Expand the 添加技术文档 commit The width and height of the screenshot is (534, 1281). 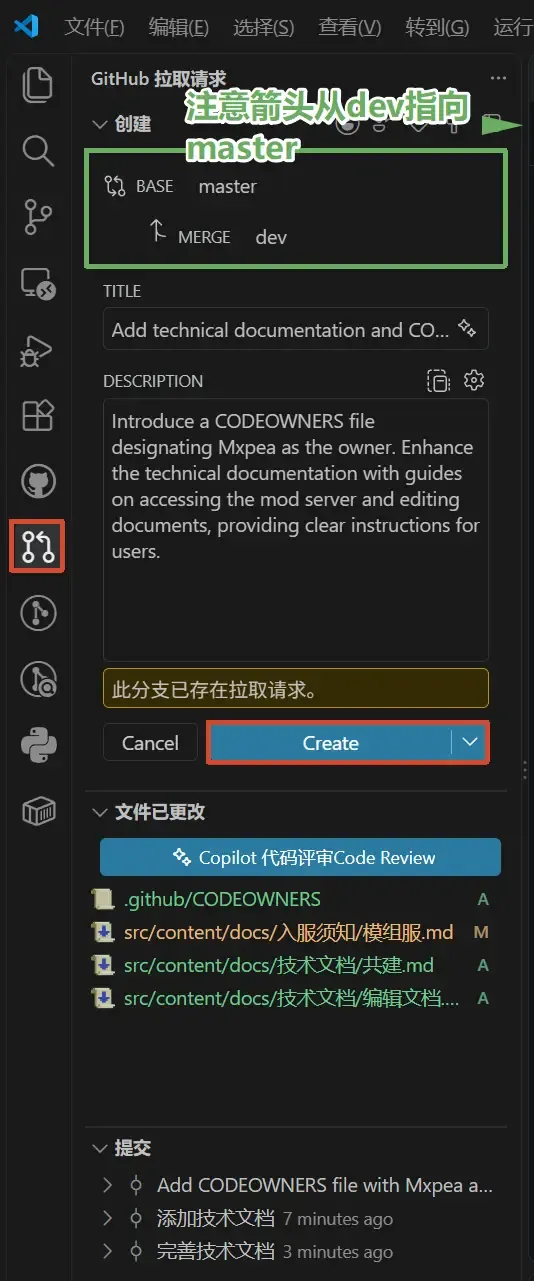(x=108, y=1218)
